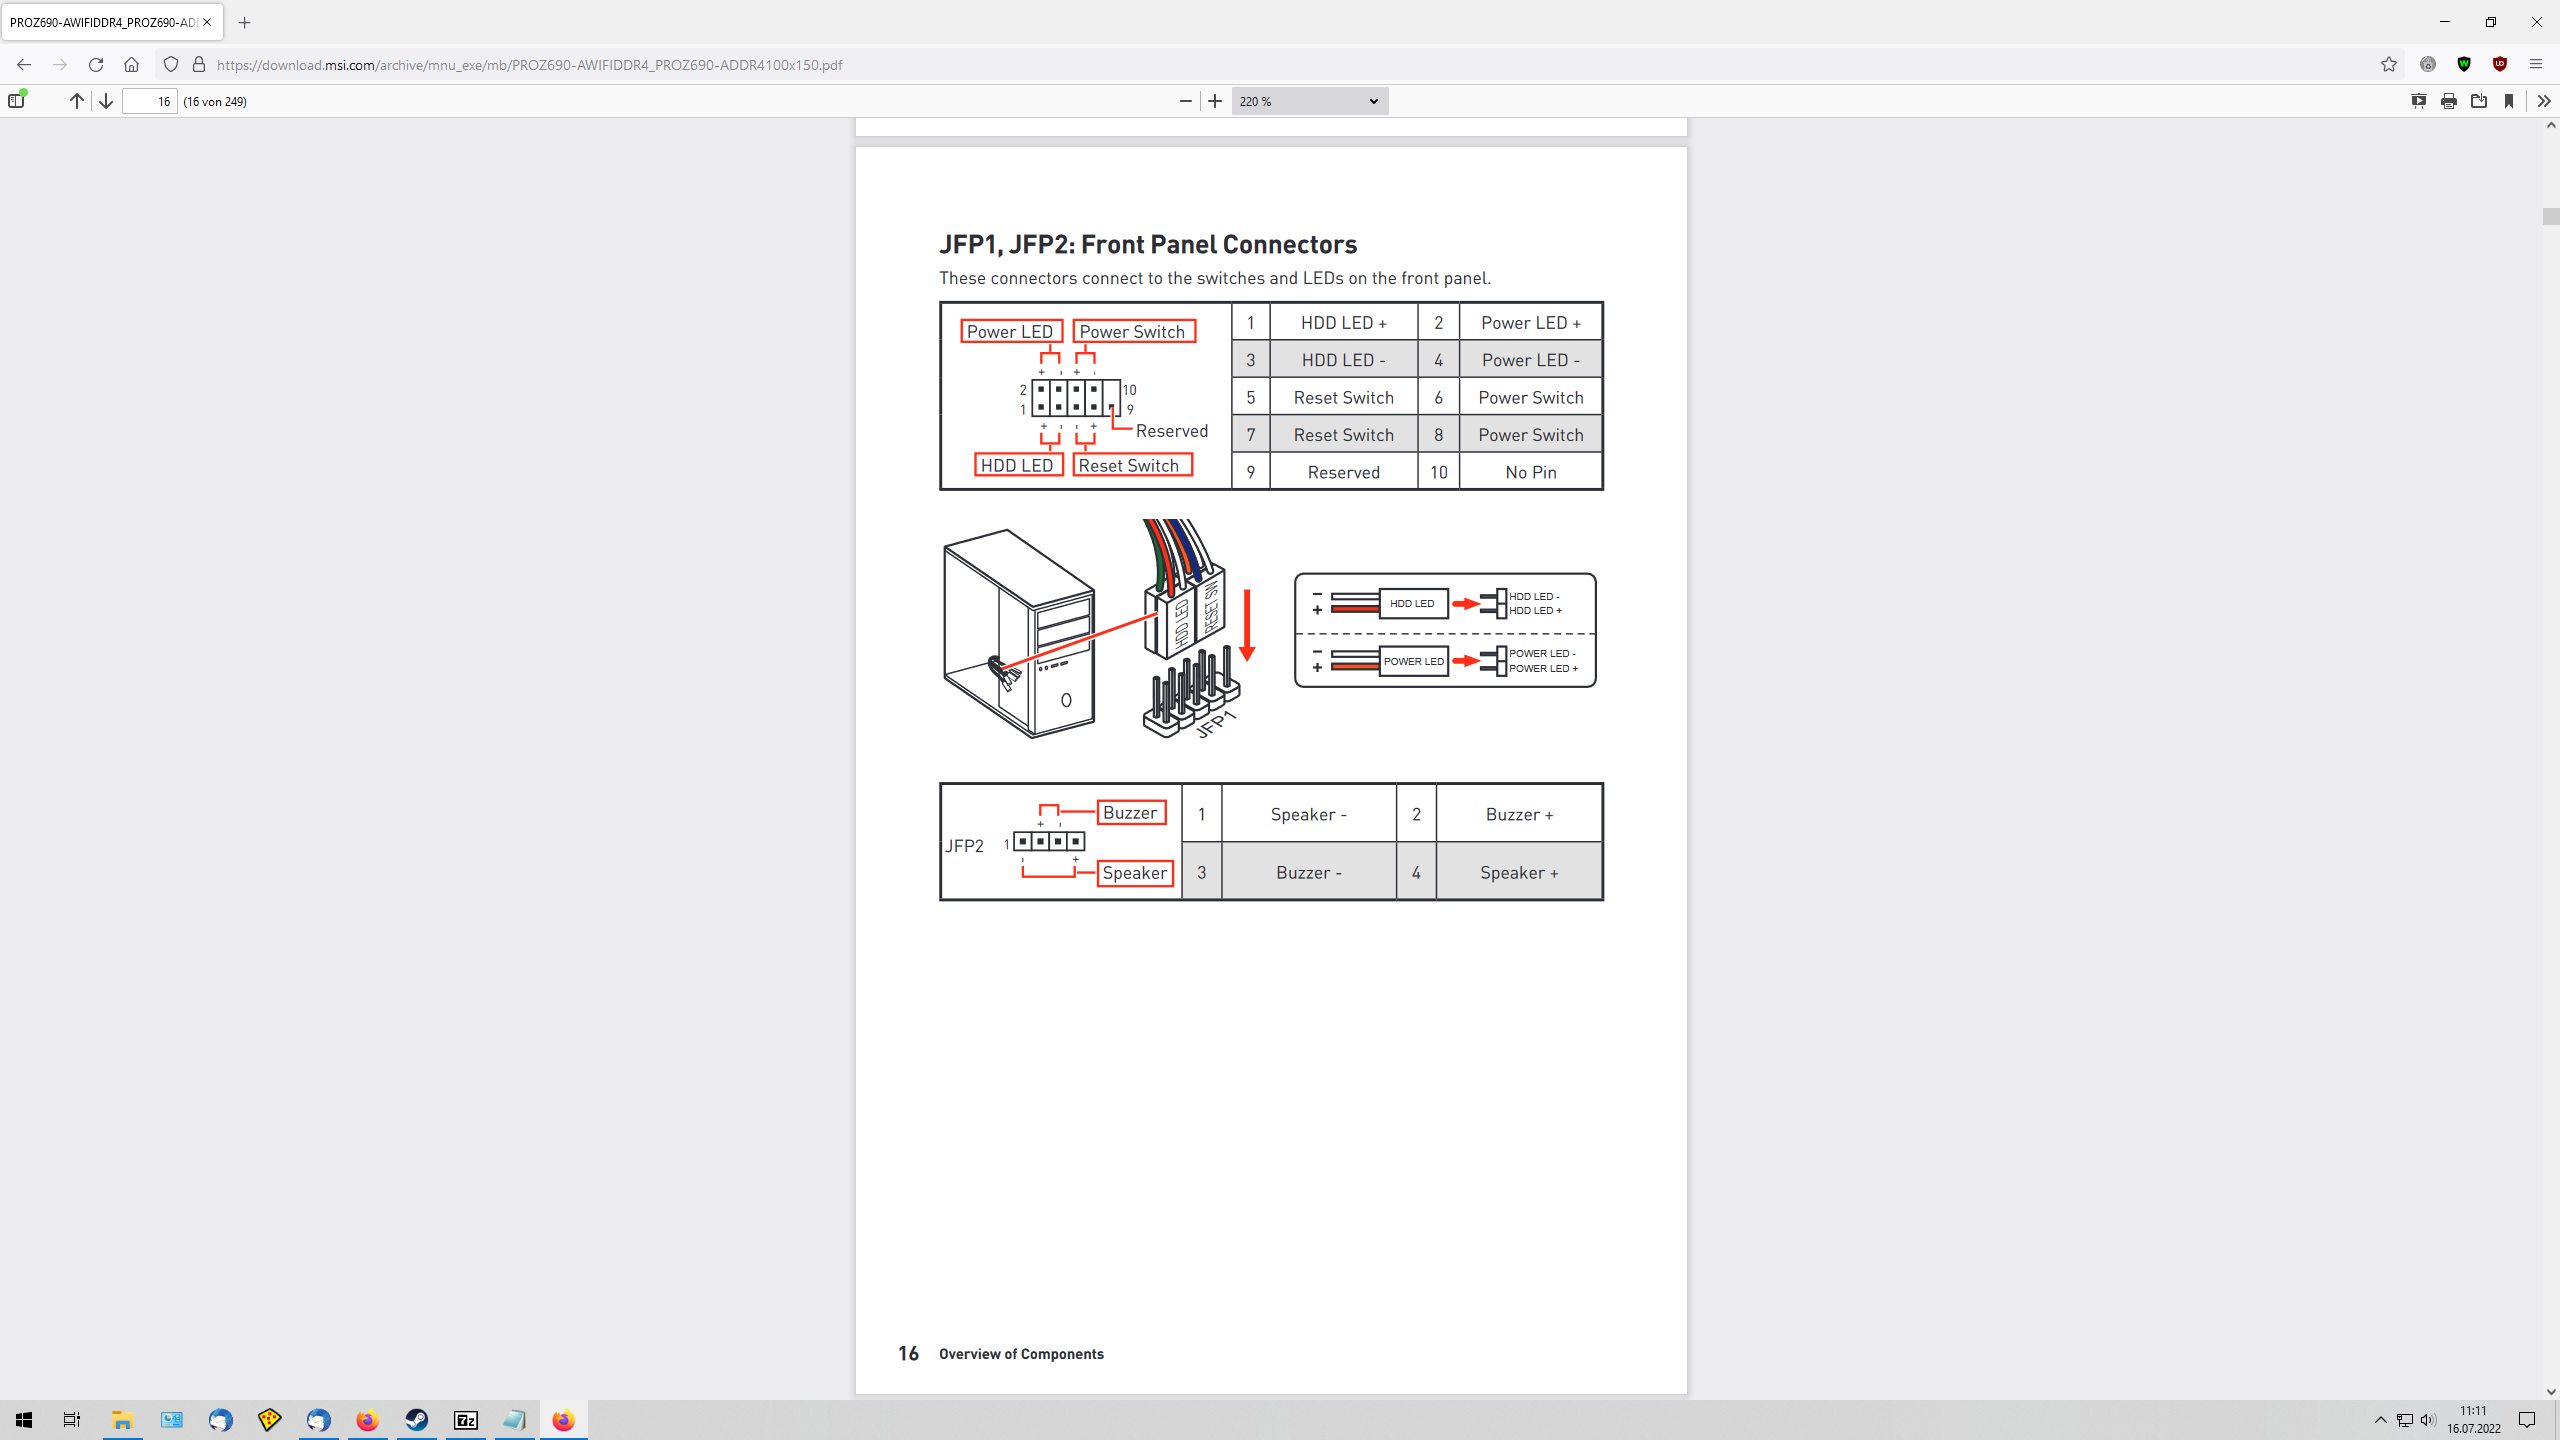Bookmark this page with the star
This screenshot has height=1440, width=2560.
click(2388, 64)
